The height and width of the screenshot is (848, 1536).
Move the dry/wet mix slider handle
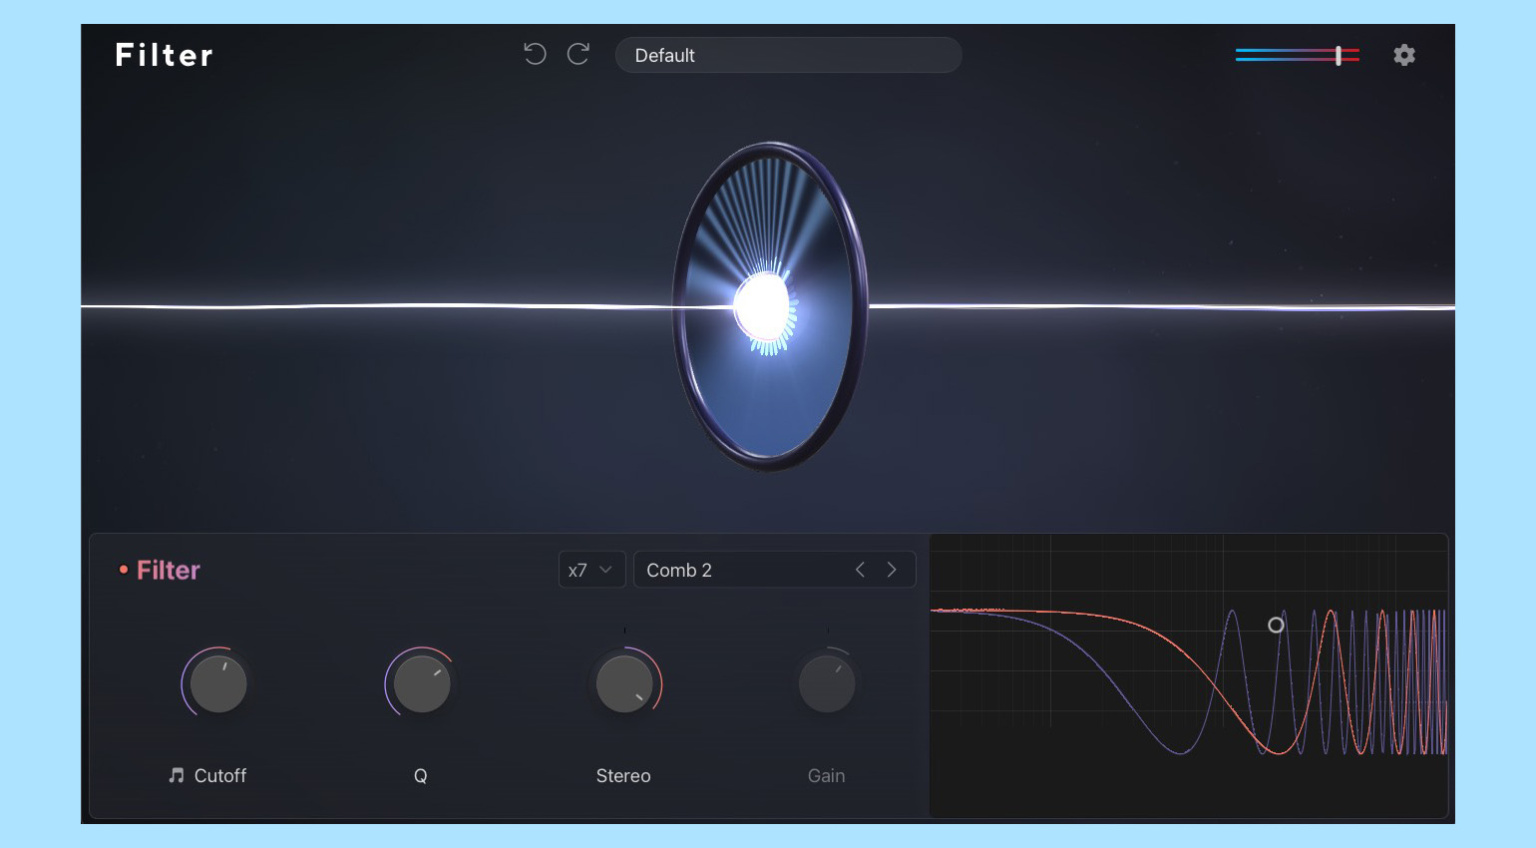(x=1339, y=55)
